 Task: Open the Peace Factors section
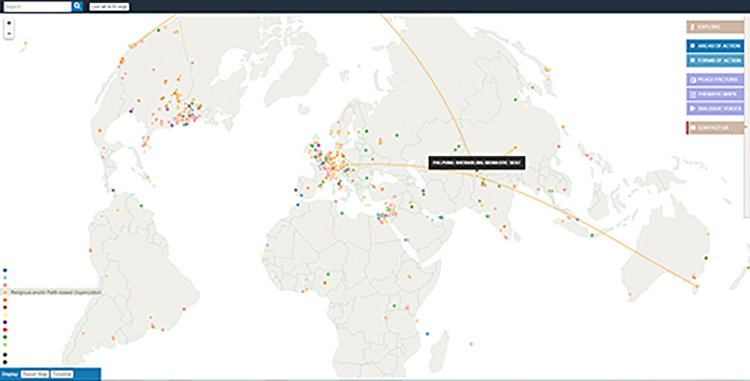(715, 79)
